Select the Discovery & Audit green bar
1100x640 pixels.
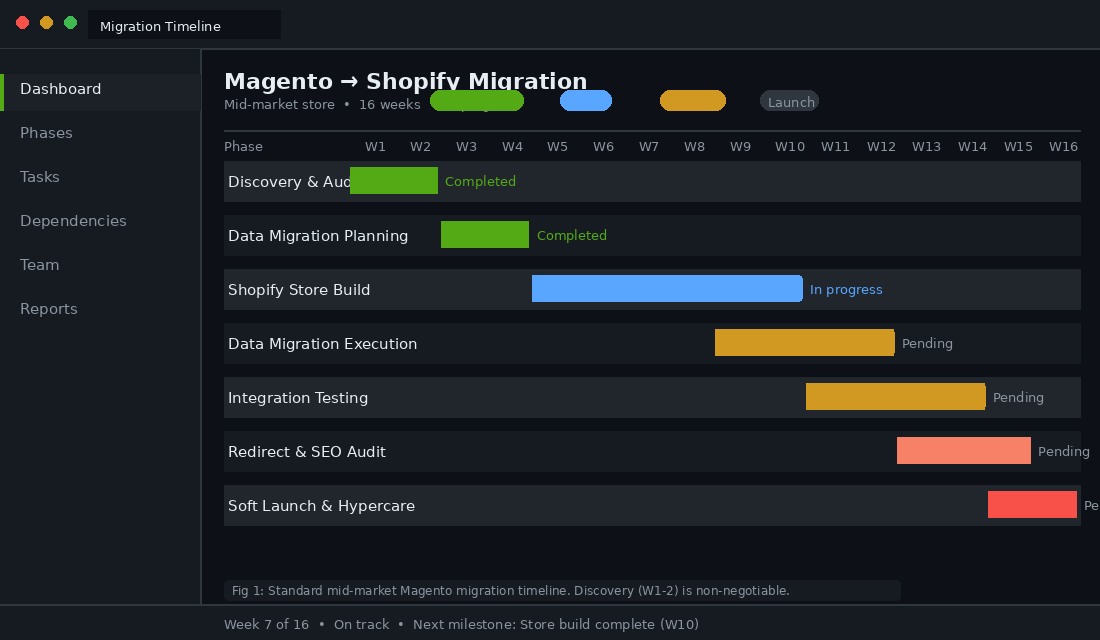pyautogui.click(x=394, y=181)
